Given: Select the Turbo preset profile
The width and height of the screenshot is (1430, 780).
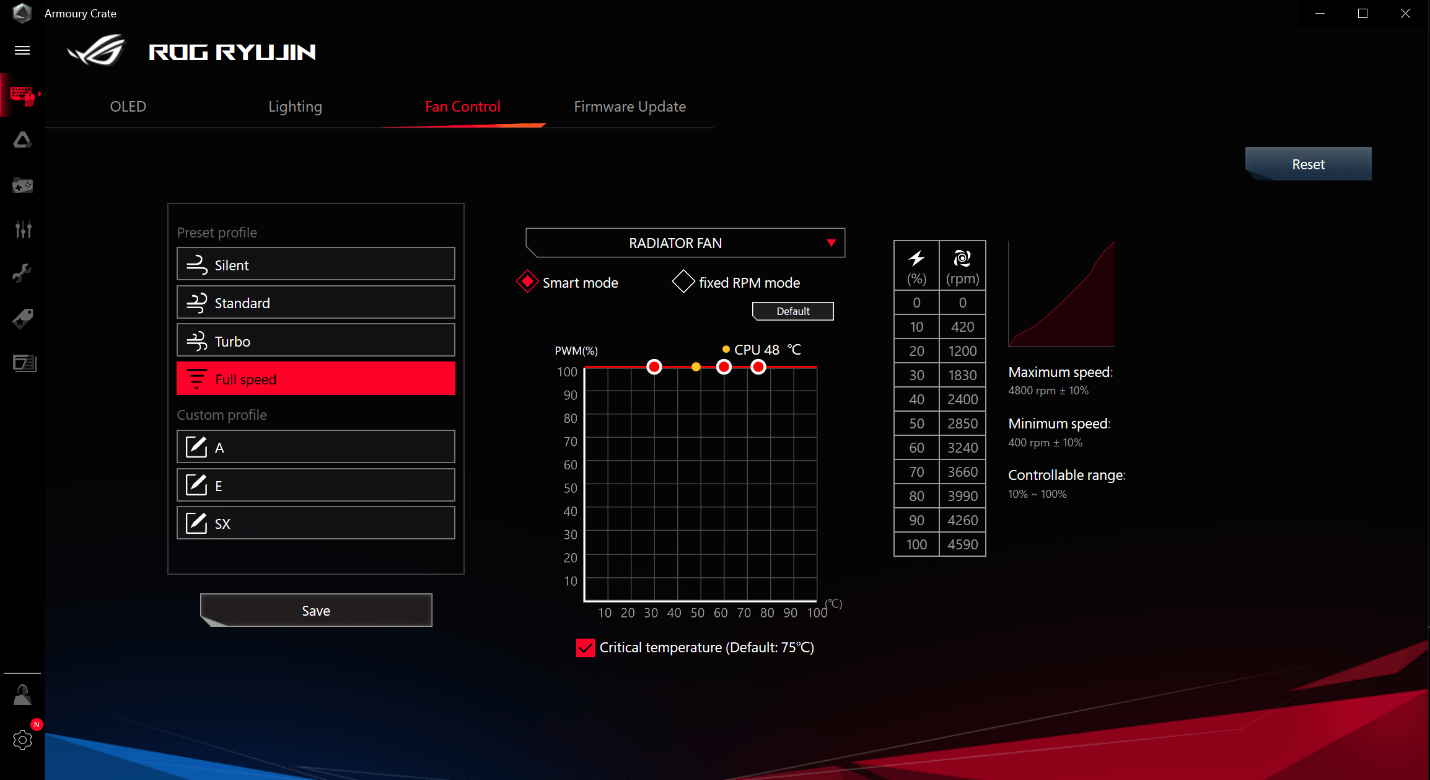Looking at the screenshot, I should click(x=316, y=340).
